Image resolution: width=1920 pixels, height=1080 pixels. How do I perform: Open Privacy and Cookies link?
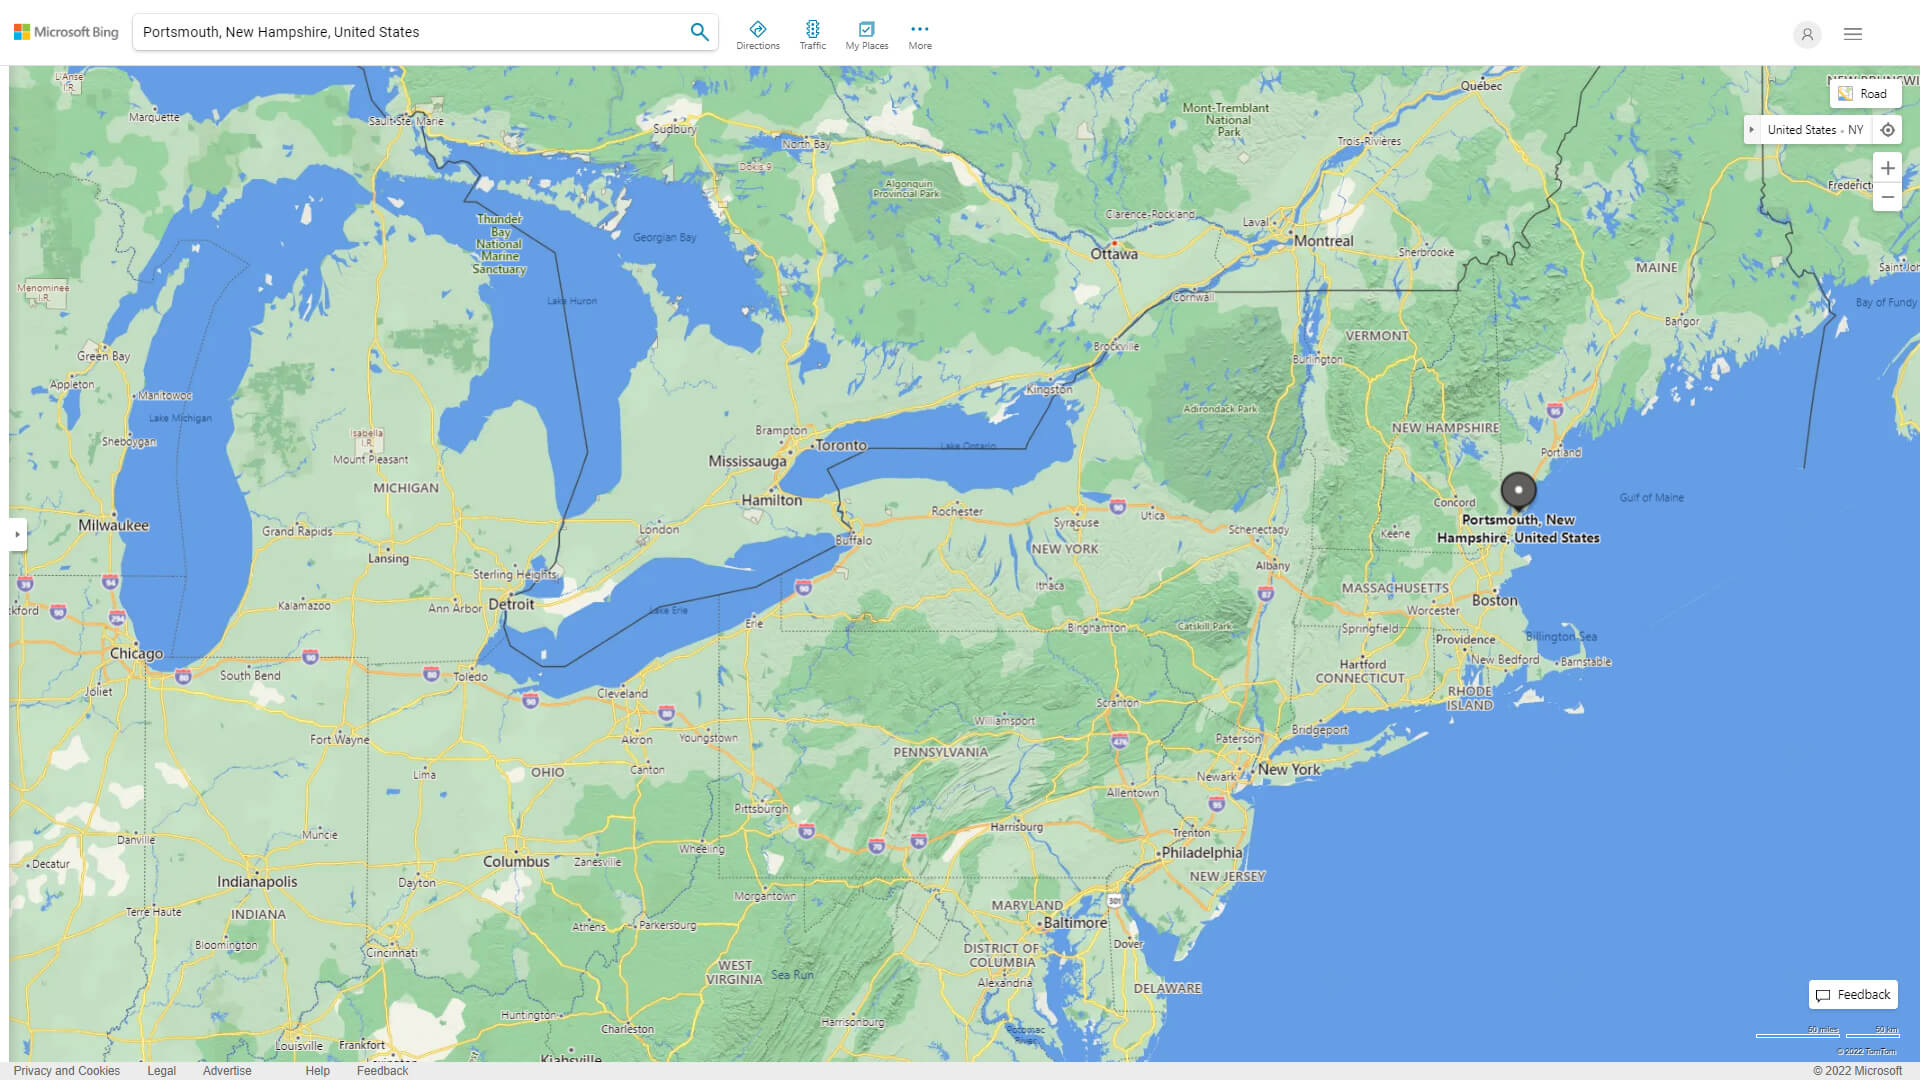tap(67, 1070)
